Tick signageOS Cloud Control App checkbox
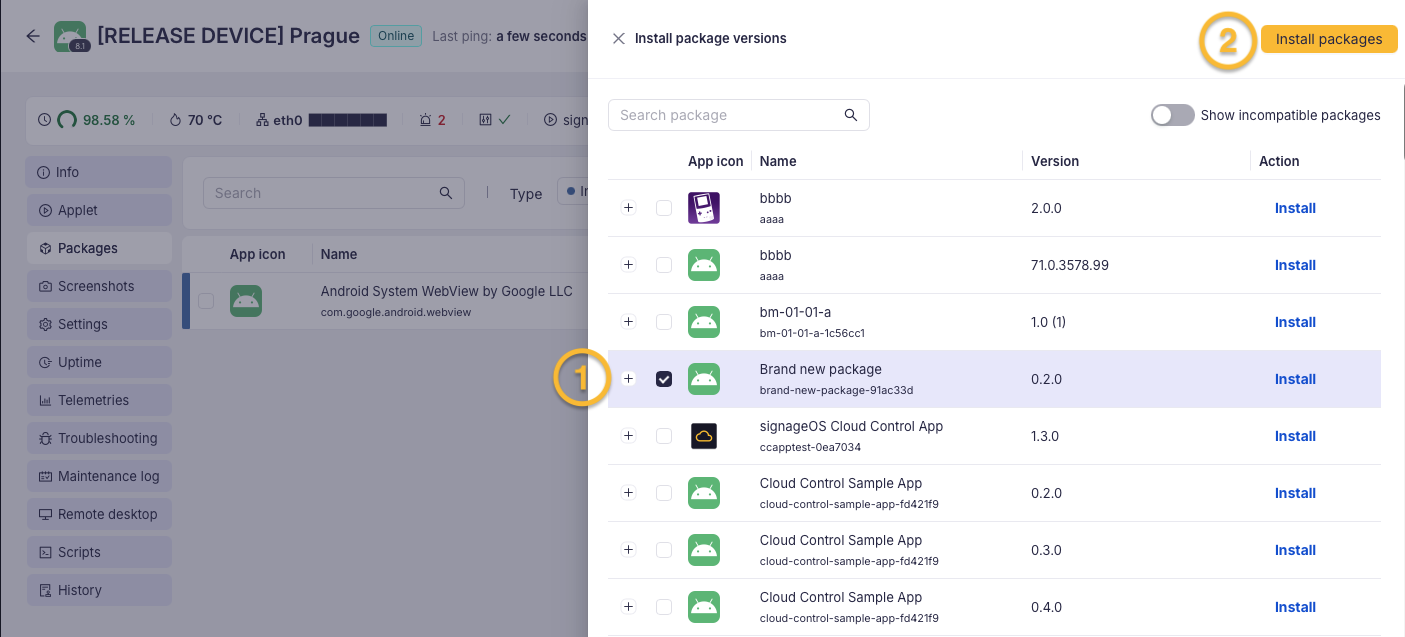The width and height of the screenshot is (1405, 637). click(664, 436)
